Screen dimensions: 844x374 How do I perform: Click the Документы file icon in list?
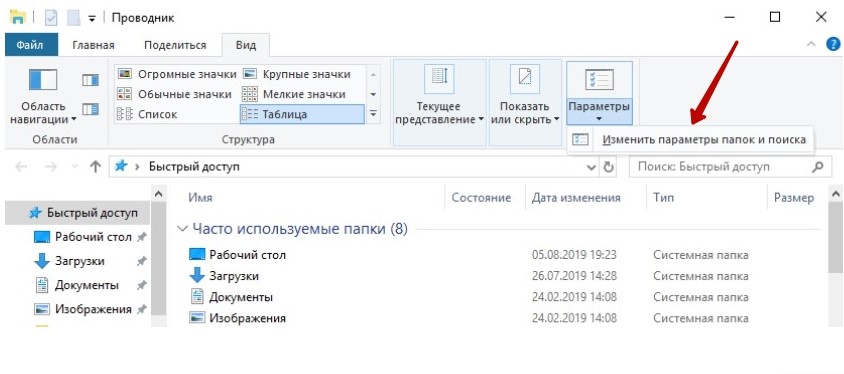coord(198,297)
